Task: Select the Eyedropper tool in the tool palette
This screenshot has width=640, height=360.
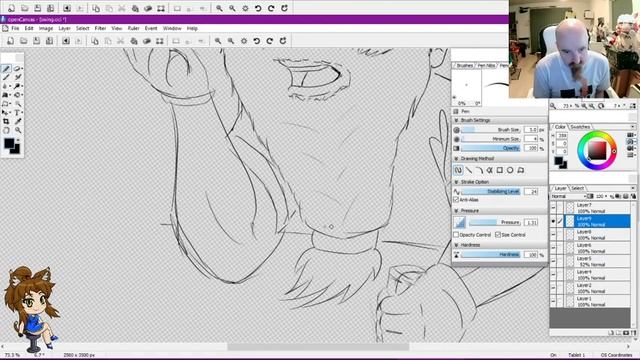Action: click(18, 121)
